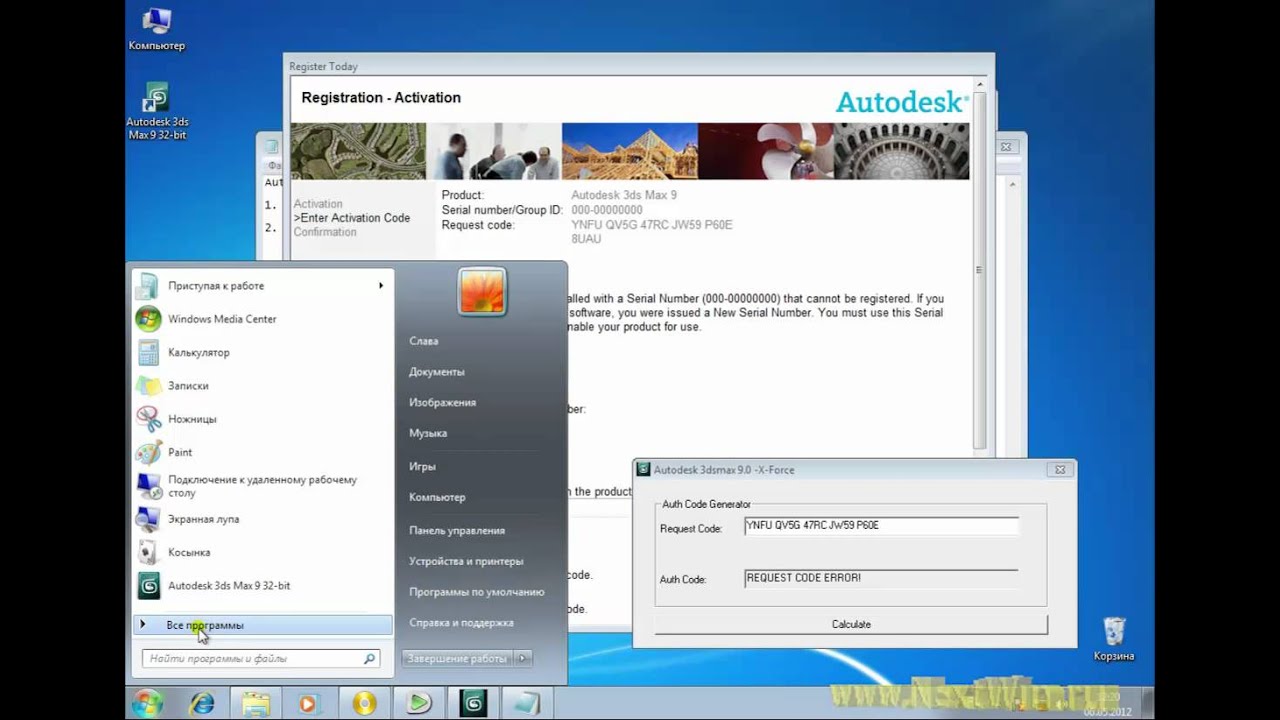The width and height of the screenshot is (1280, 720).
Task: Start the Ножницы snipping tool
Action: point(191,419)
